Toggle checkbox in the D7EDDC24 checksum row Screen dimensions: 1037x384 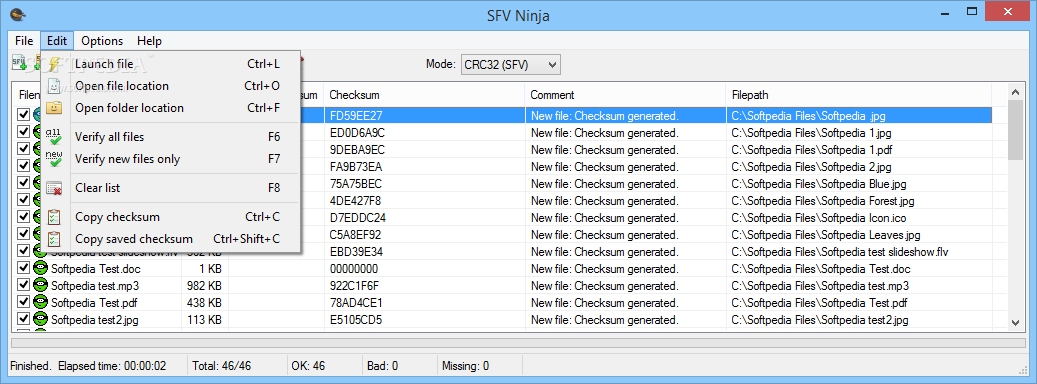click(24, 217)
